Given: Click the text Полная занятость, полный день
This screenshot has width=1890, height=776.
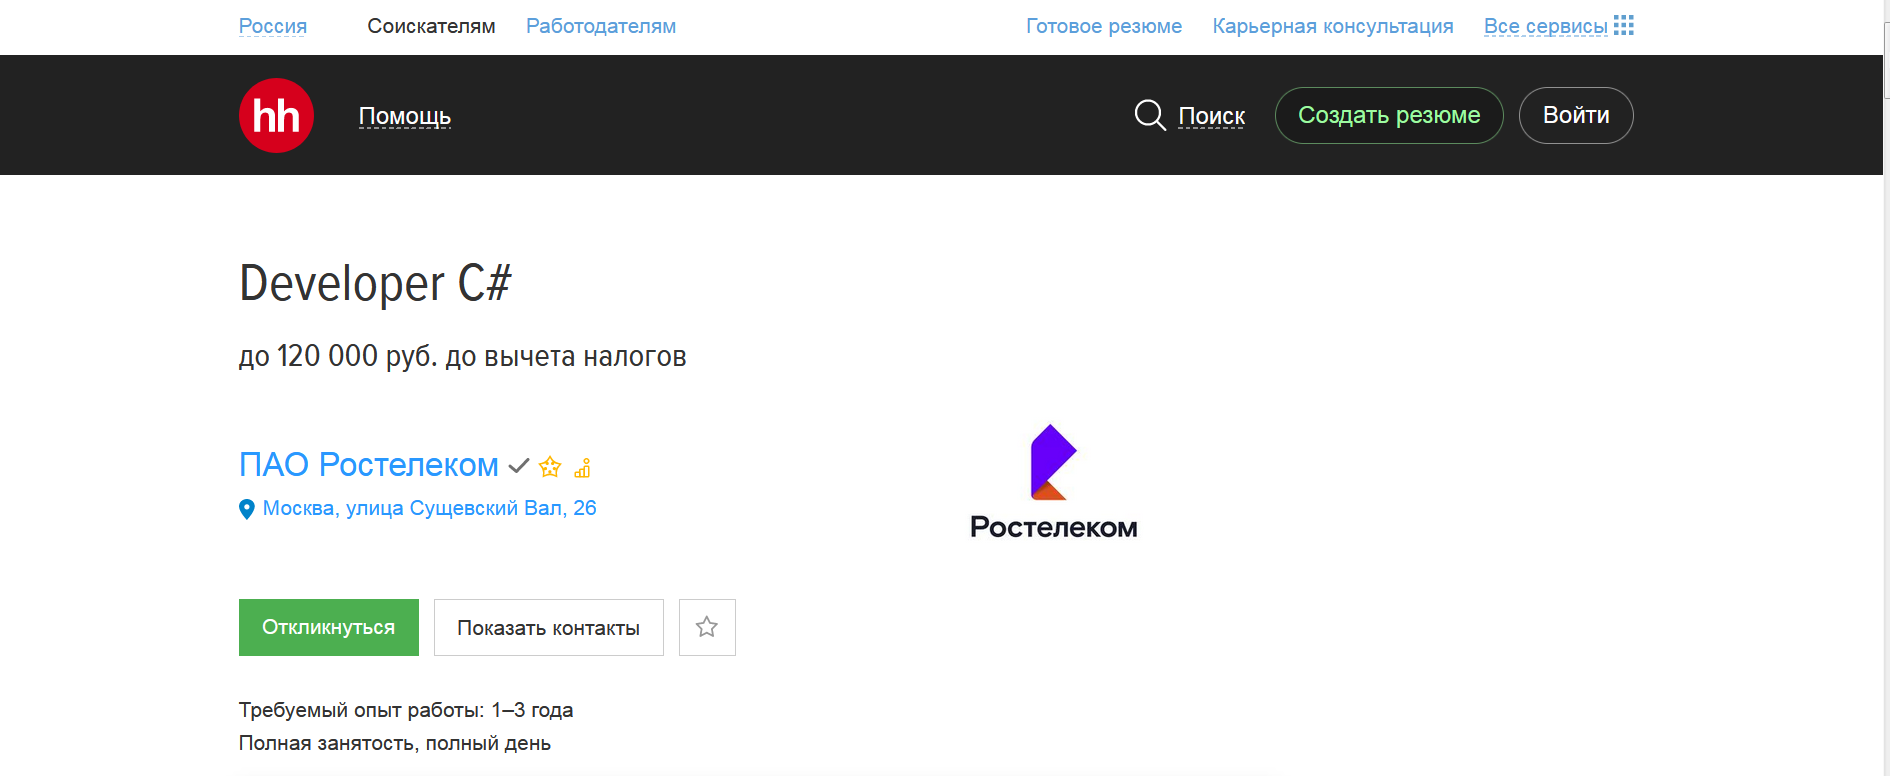Looking at the screenshot, I should coord(395,743).
